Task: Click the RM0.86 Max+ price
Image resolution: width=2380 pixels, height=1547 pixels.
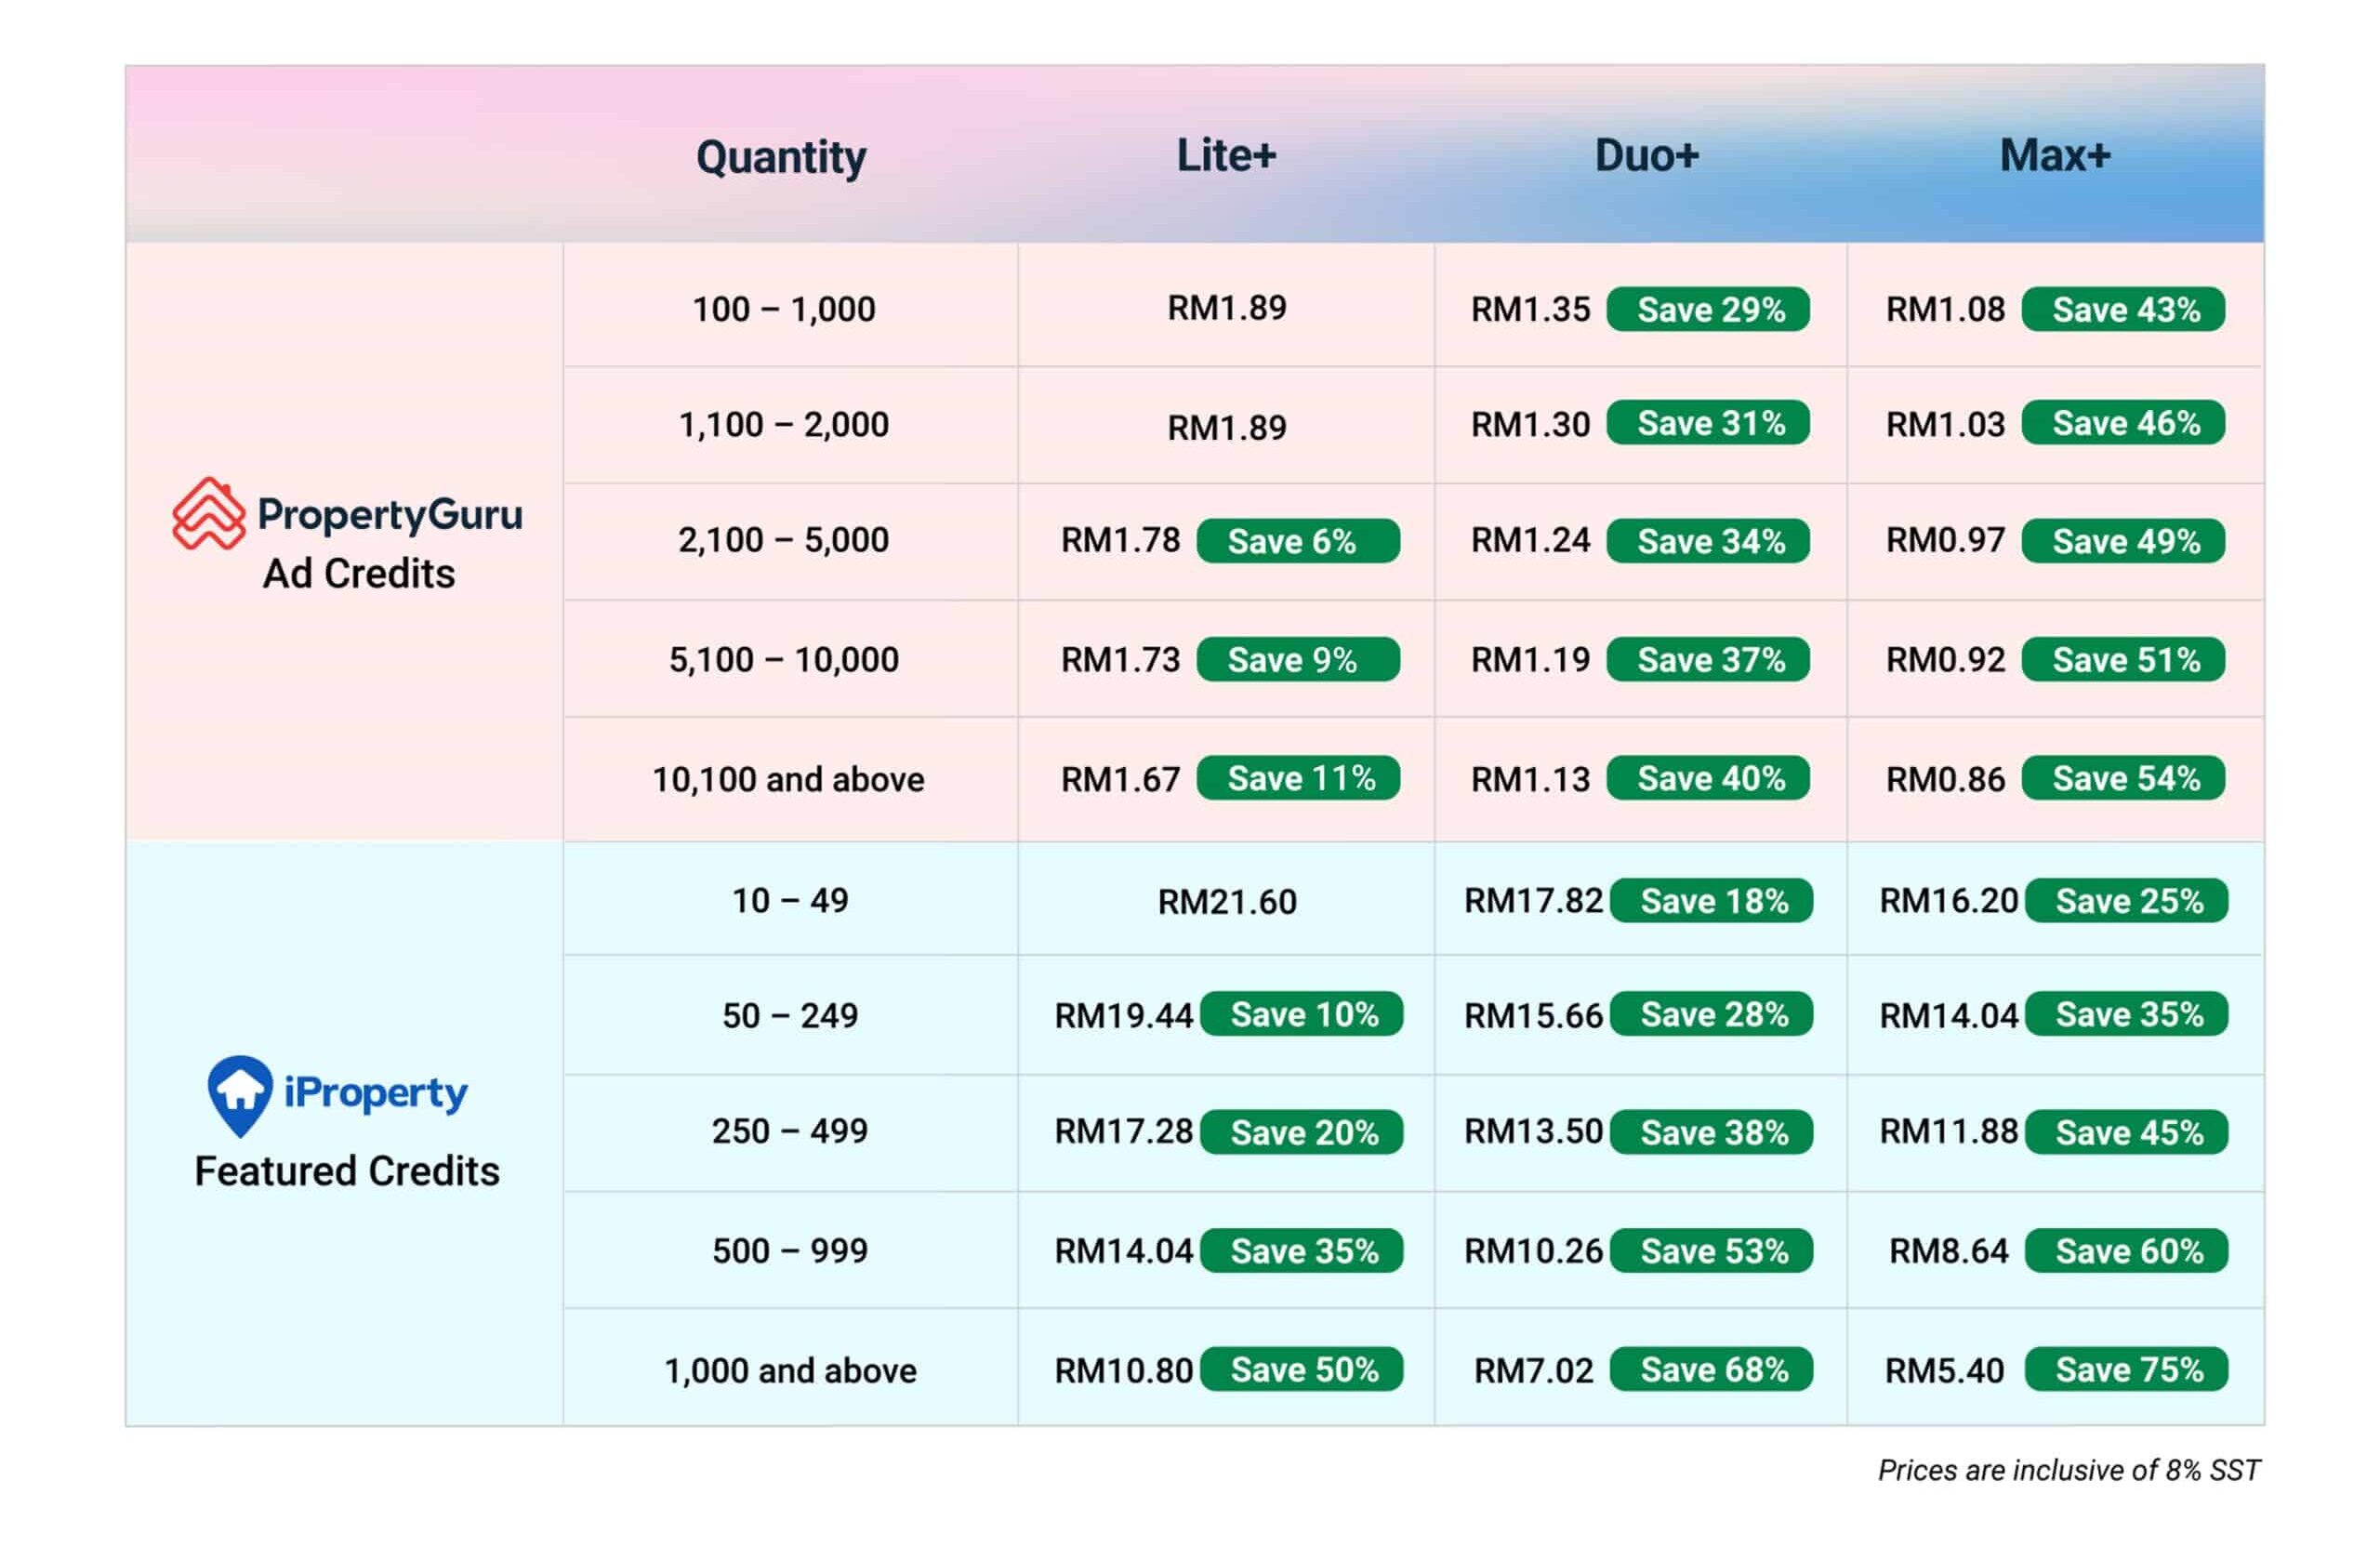Action: [1945, 779]
